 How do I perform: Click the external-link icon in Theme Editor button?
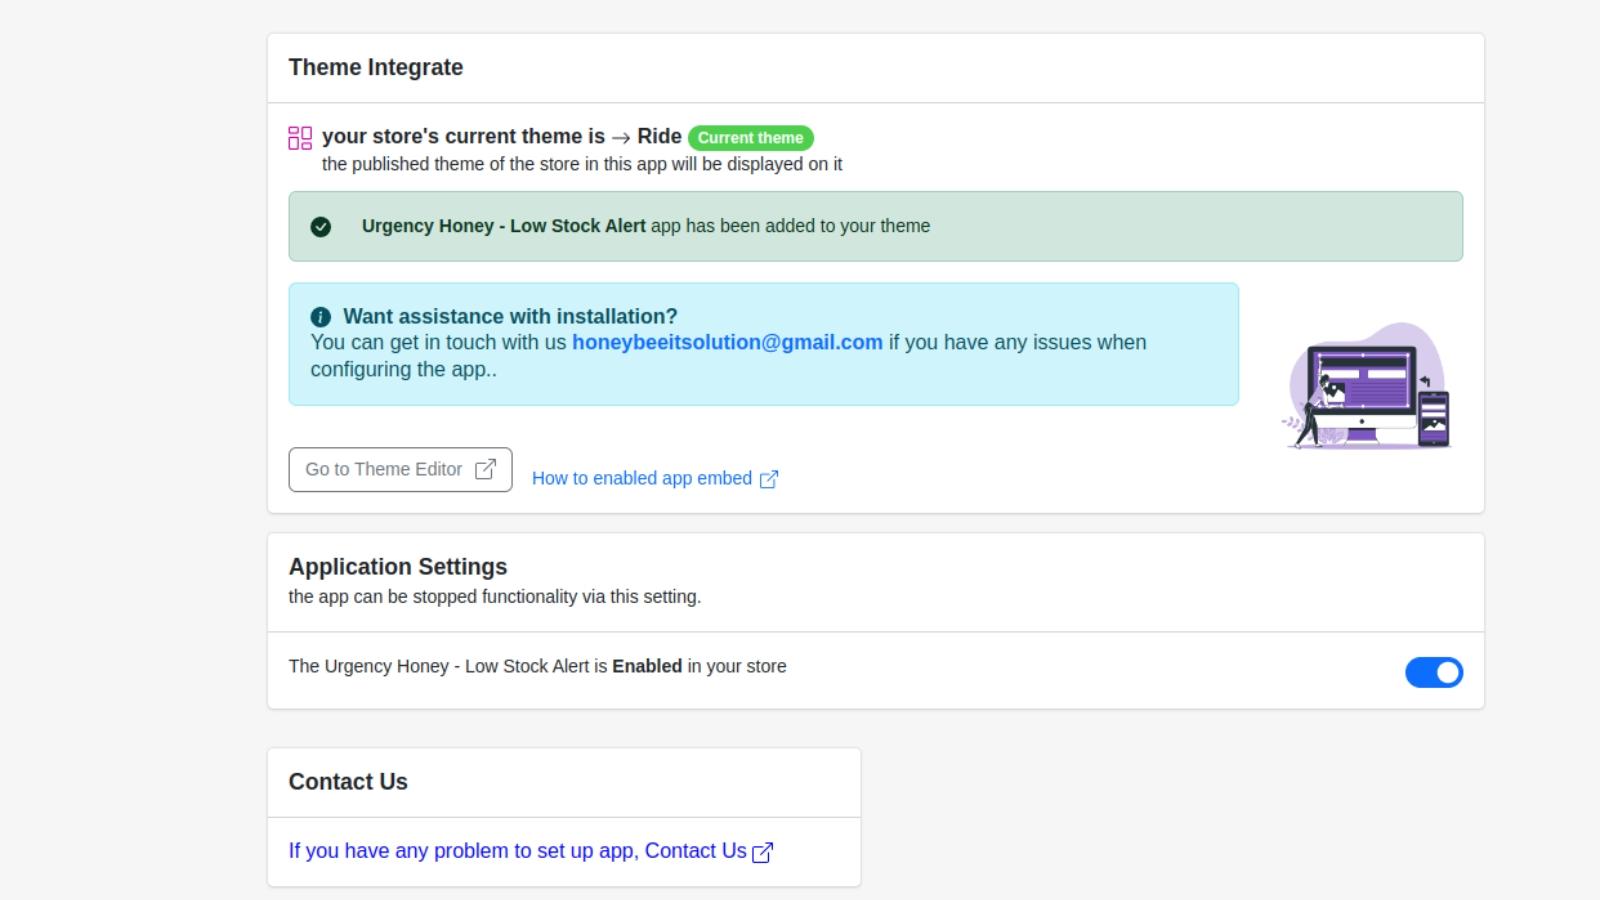[x=485, y=469]
